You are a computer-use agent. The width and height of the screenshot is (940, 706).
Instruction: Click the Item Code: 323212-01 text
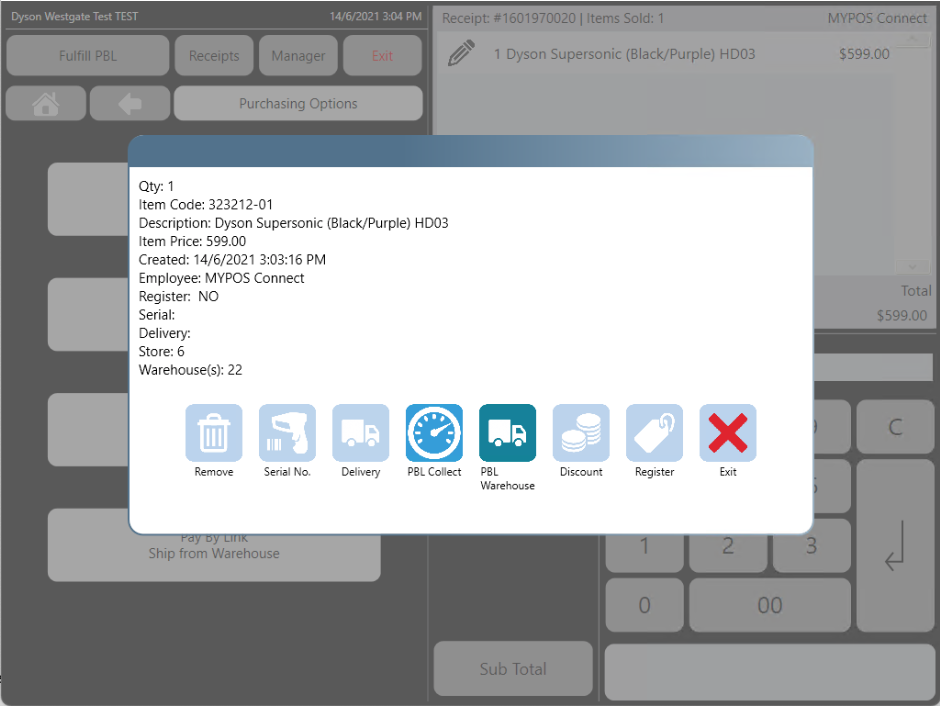coord(206,204)
